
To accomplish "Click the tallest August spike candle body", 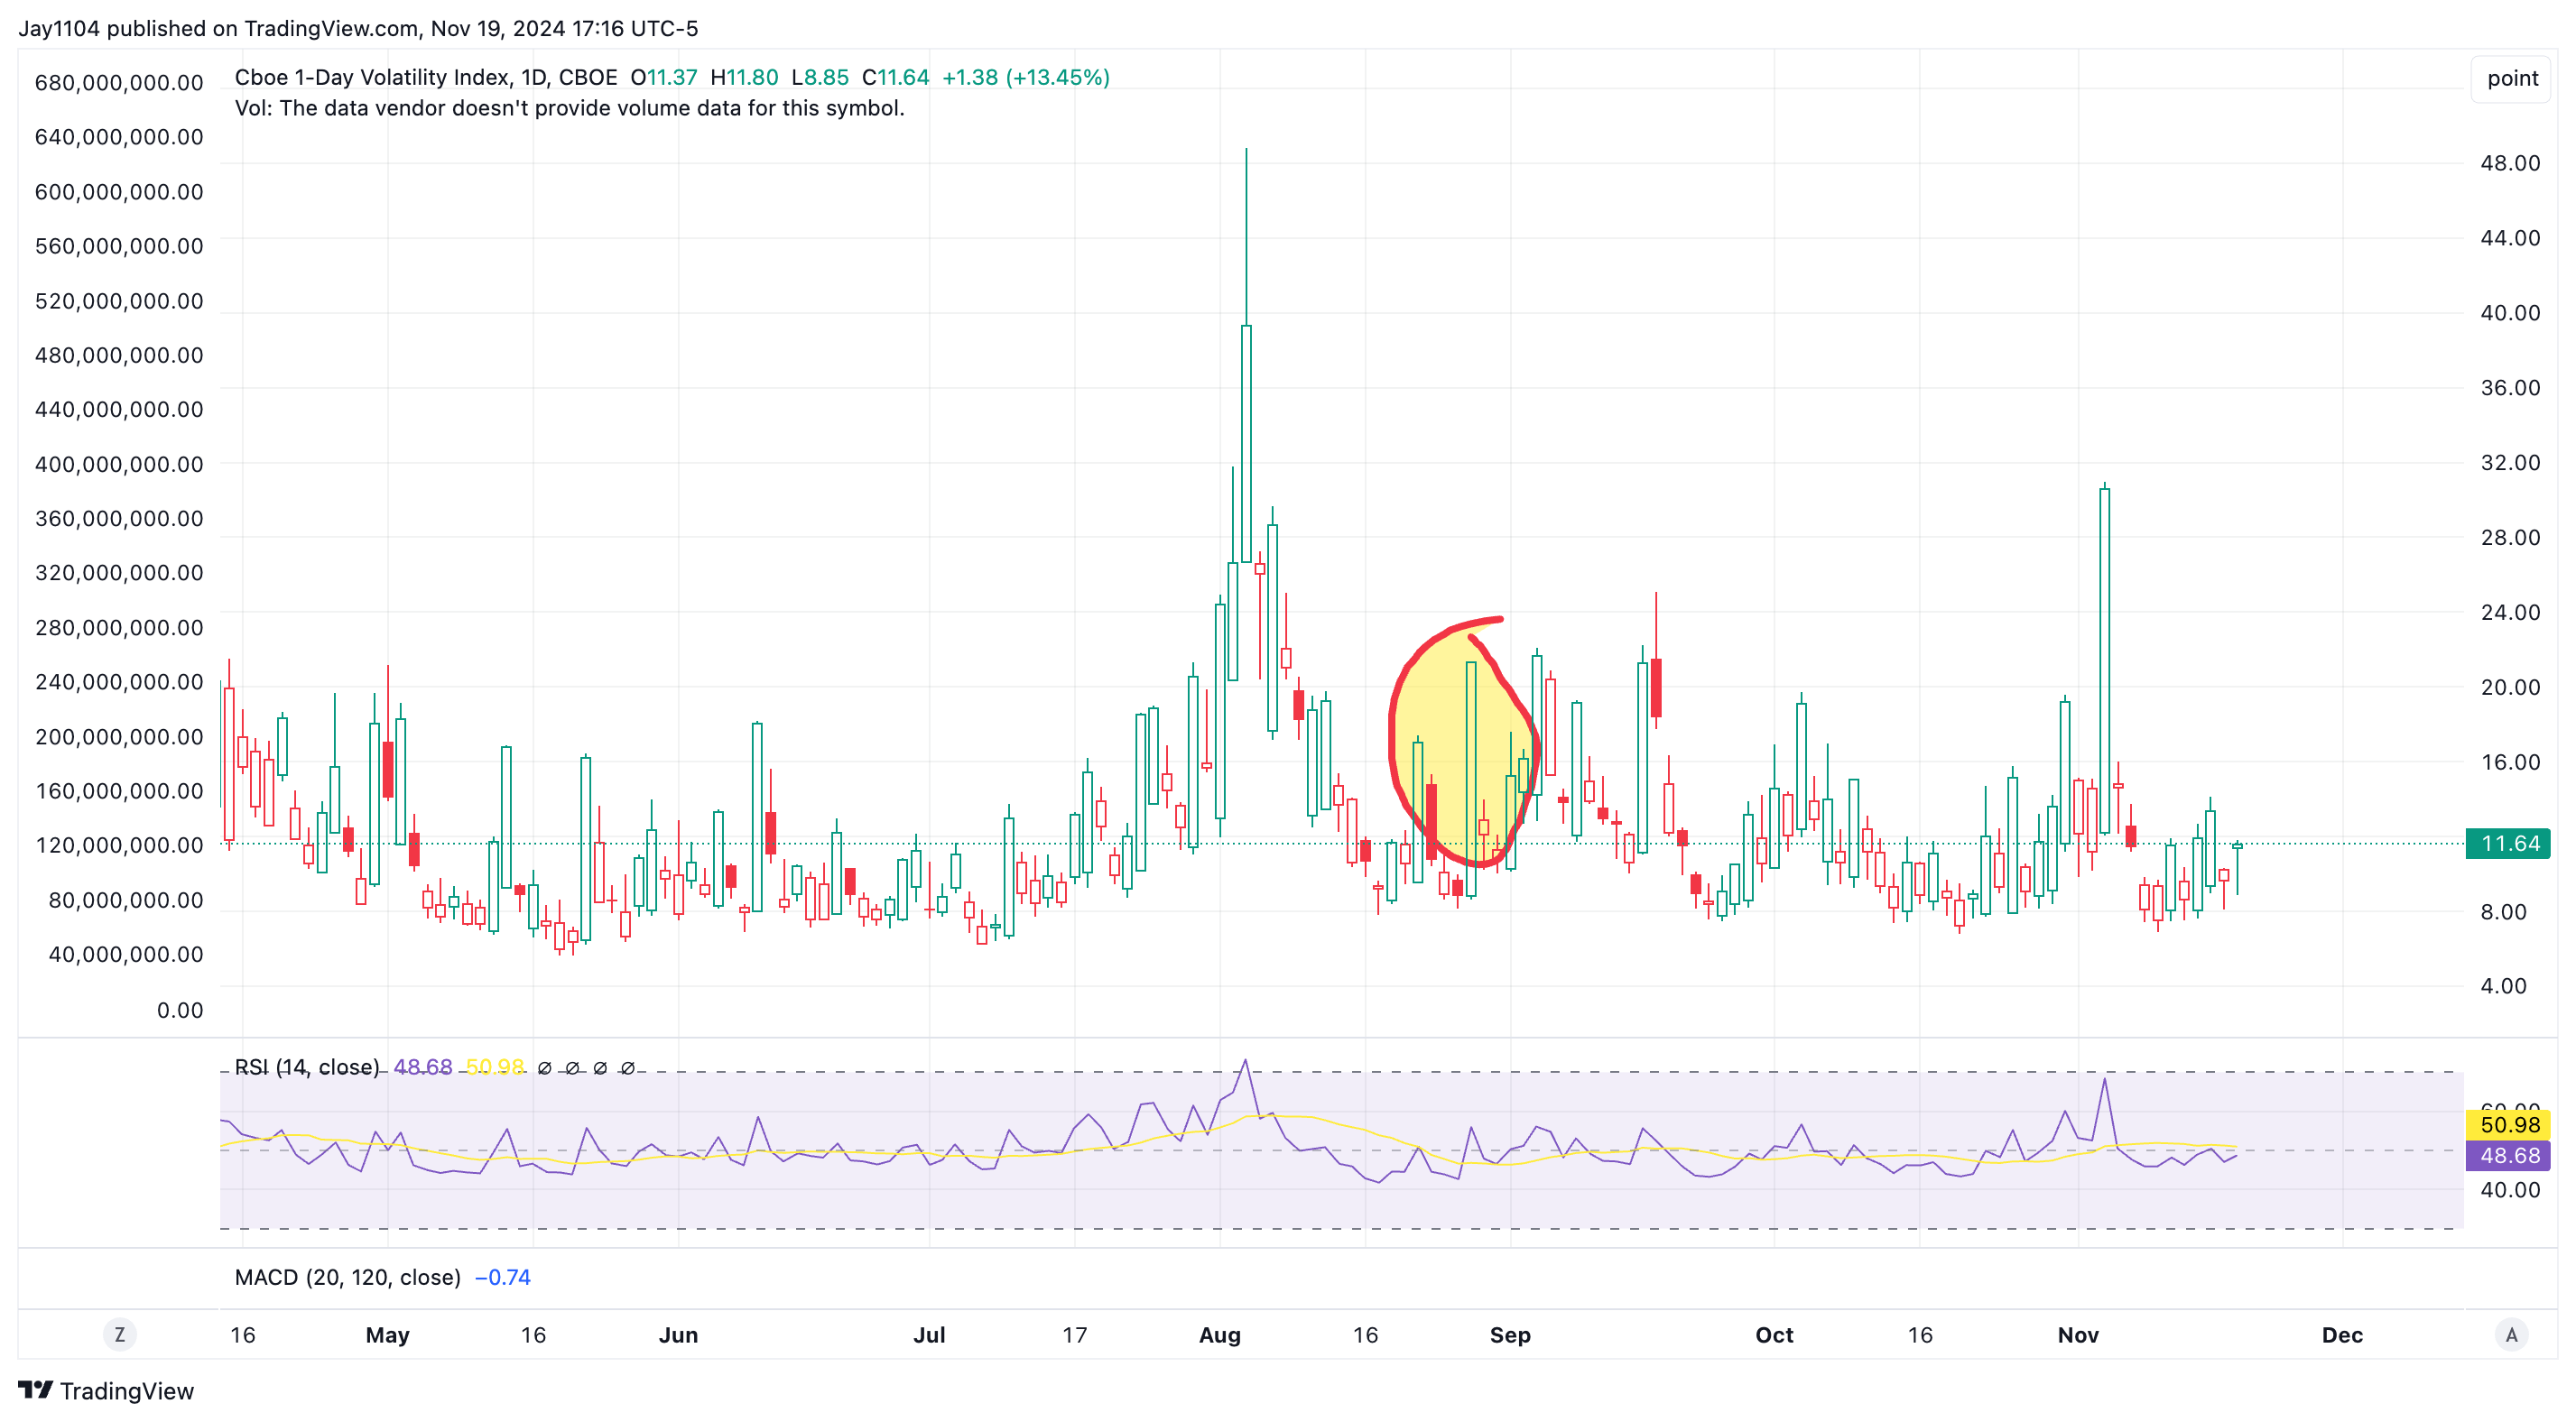I will coord(1246,443).
